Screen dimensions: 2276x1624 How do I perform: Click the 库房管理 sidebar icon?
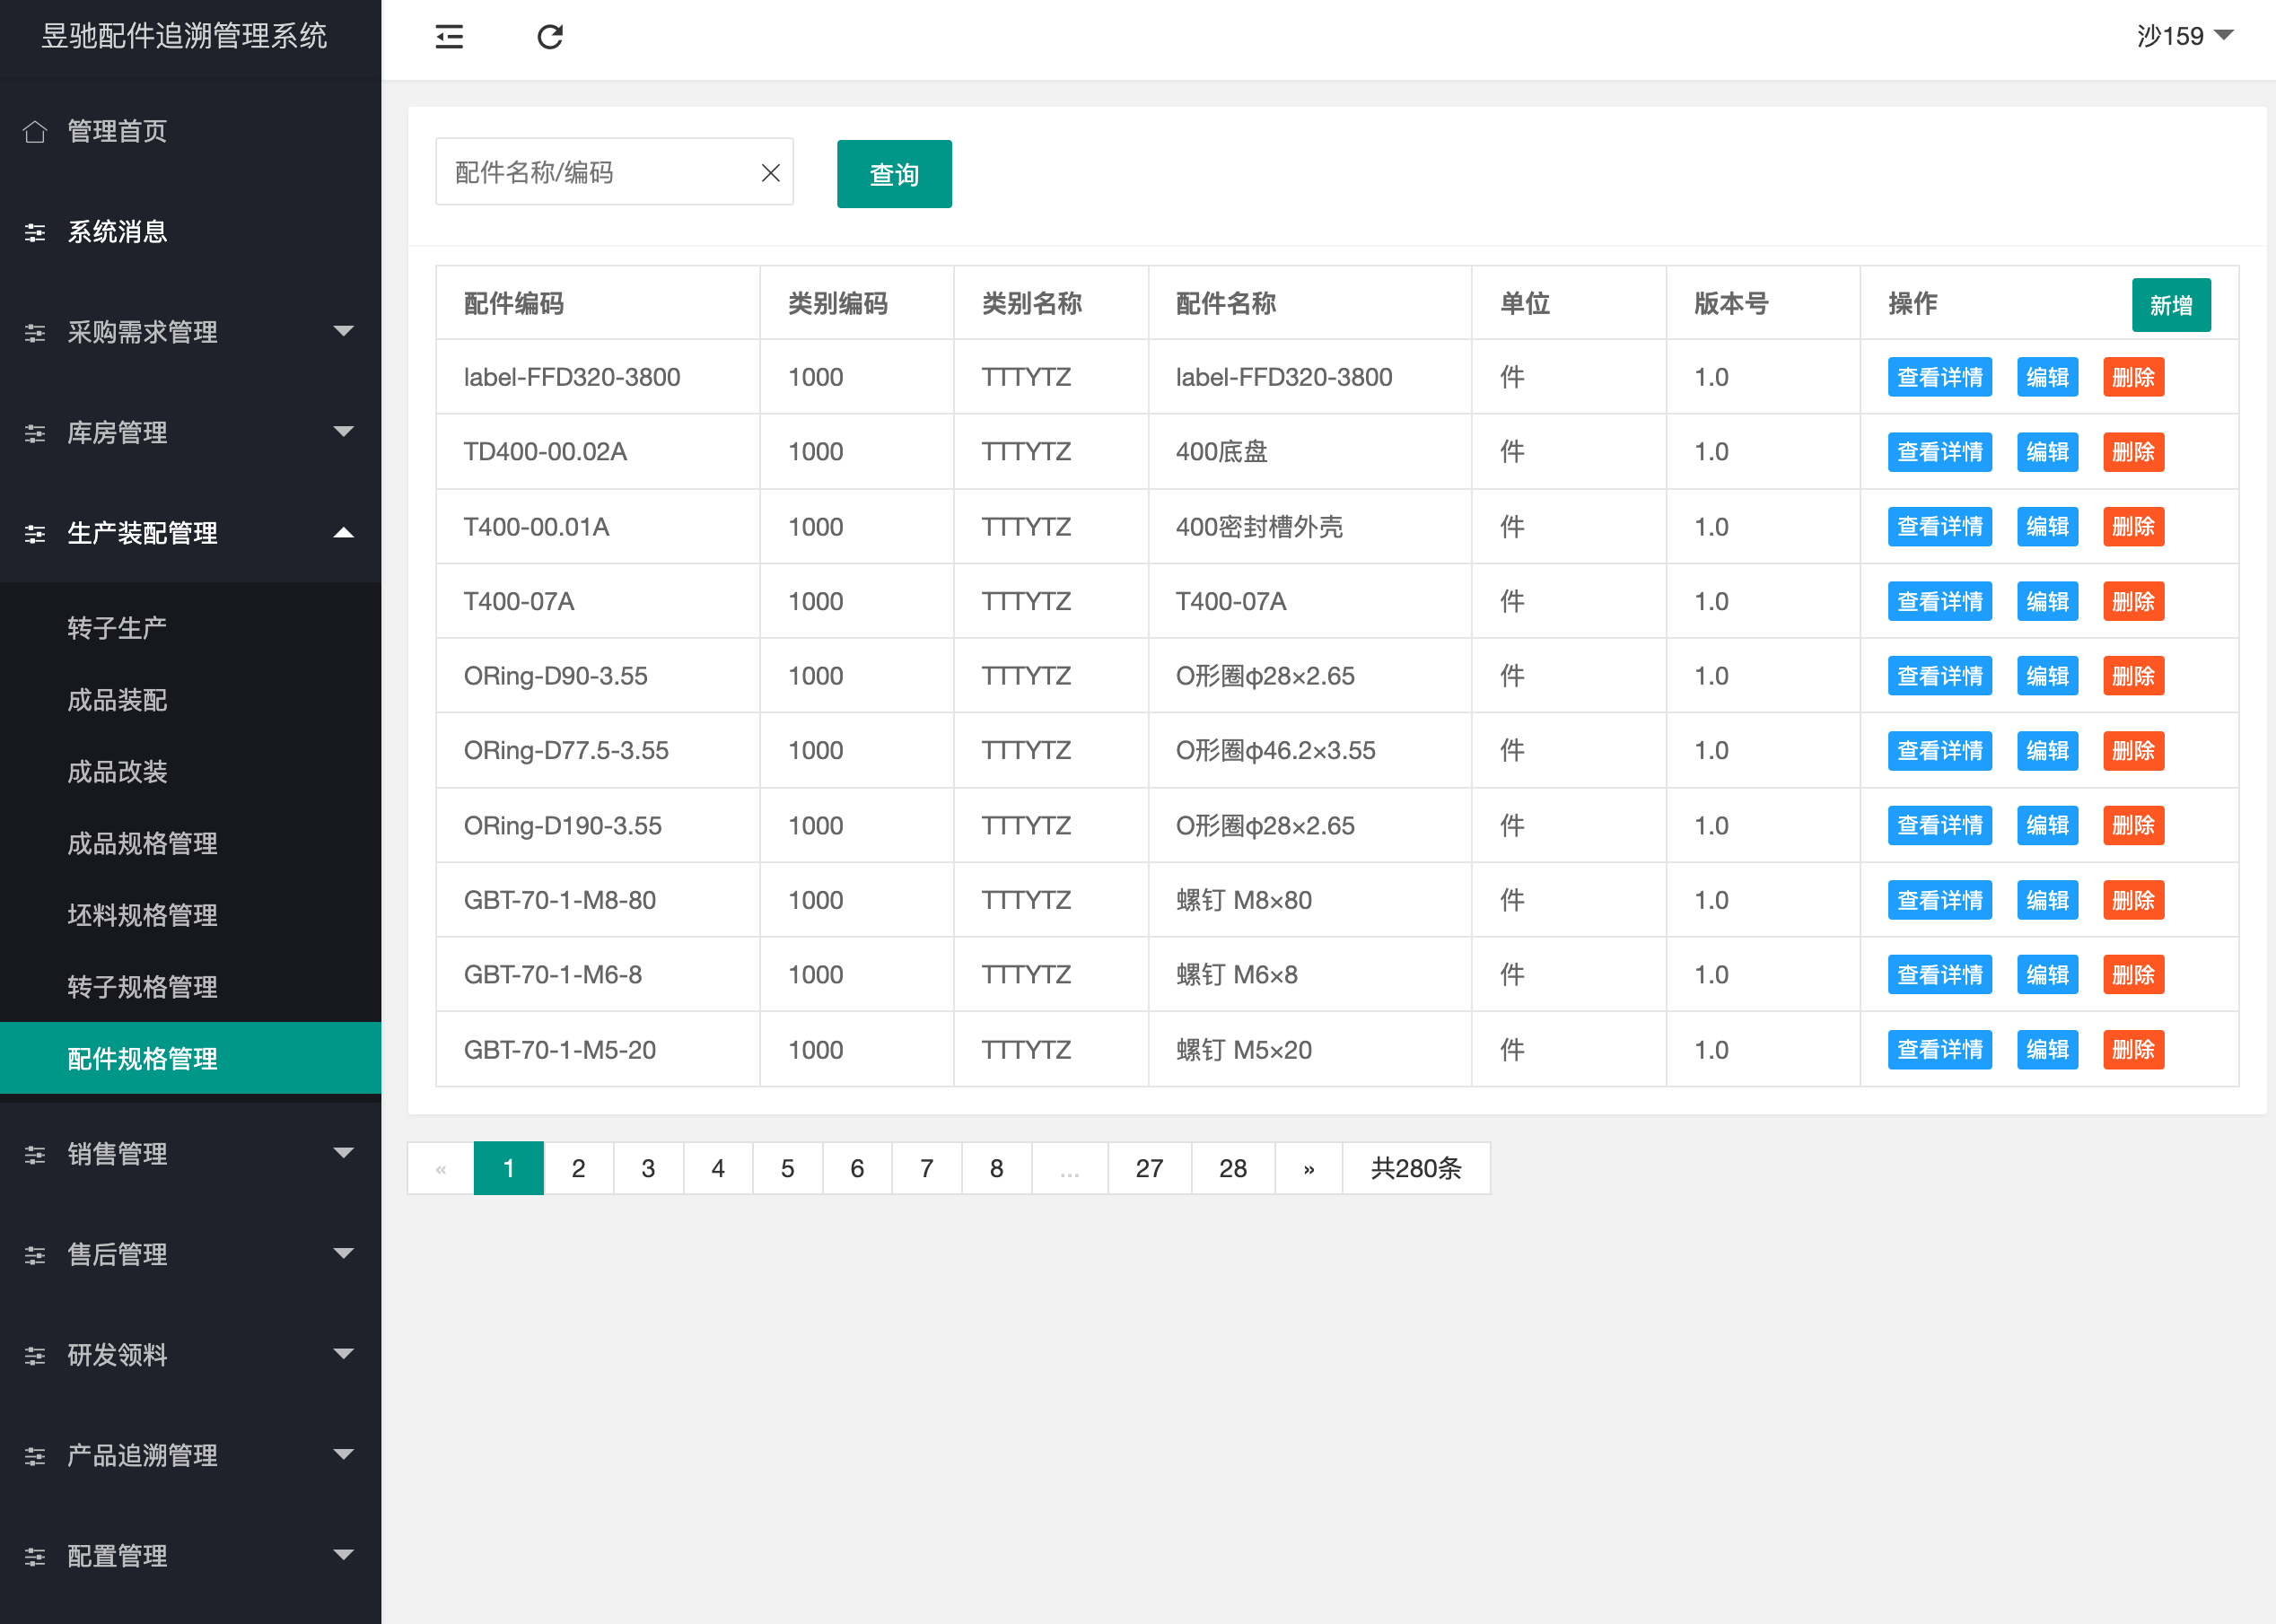pos(35,433)
